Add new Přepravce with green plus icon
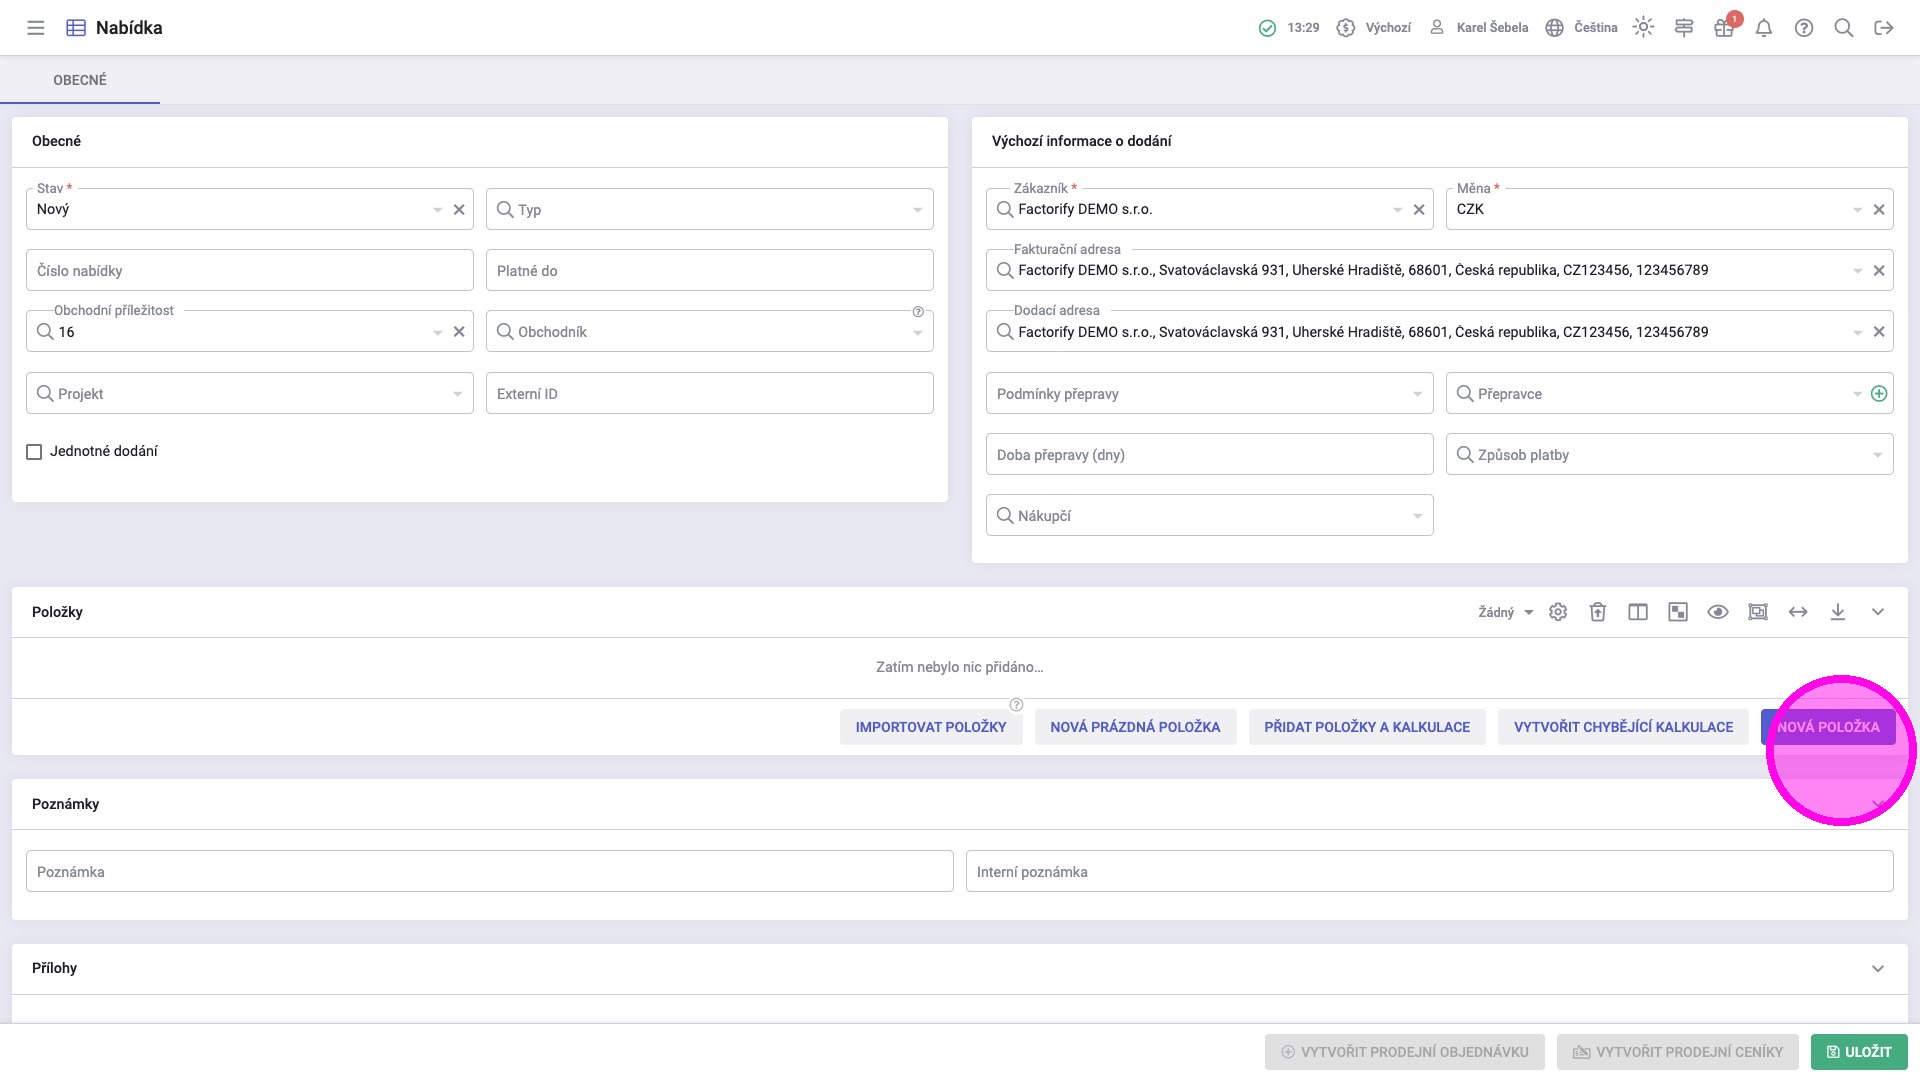 tap(1879, 394)
